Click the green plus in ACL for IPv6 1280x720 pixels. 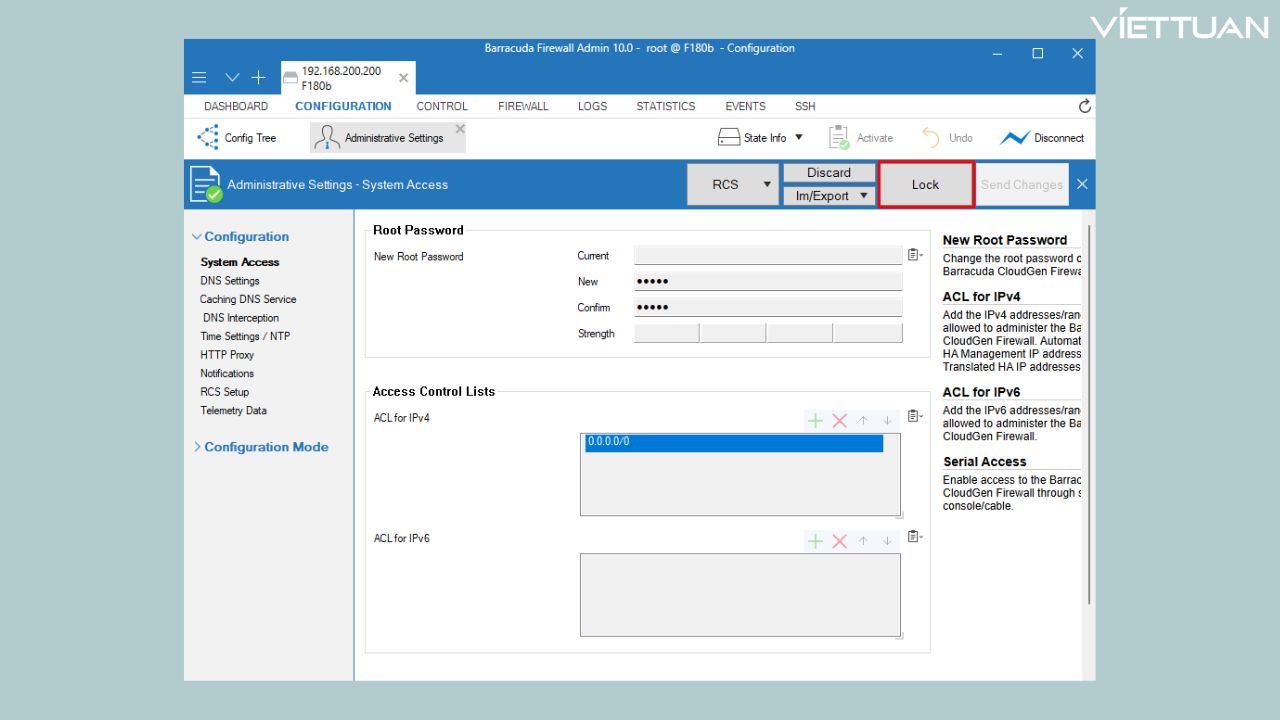pos(815,541)
